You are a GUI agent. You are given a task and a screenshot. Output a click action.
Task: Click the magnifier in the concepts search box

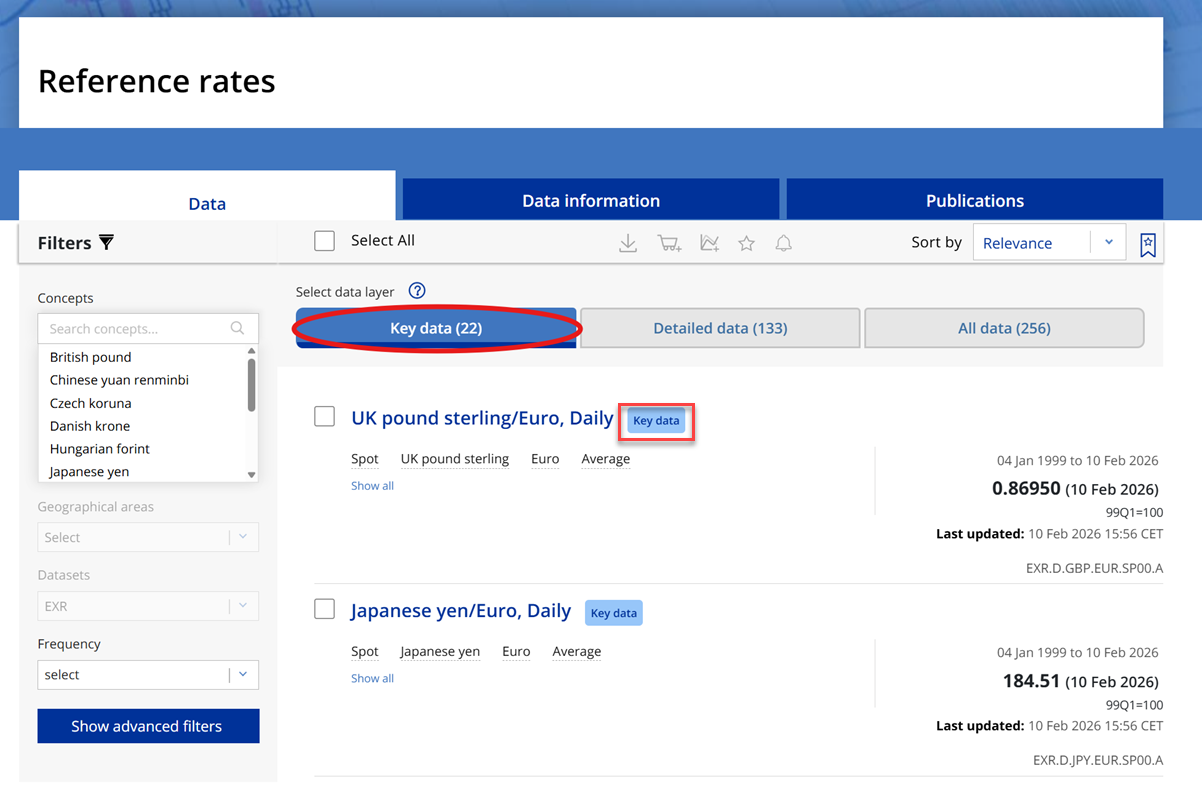tap(237, 328)
